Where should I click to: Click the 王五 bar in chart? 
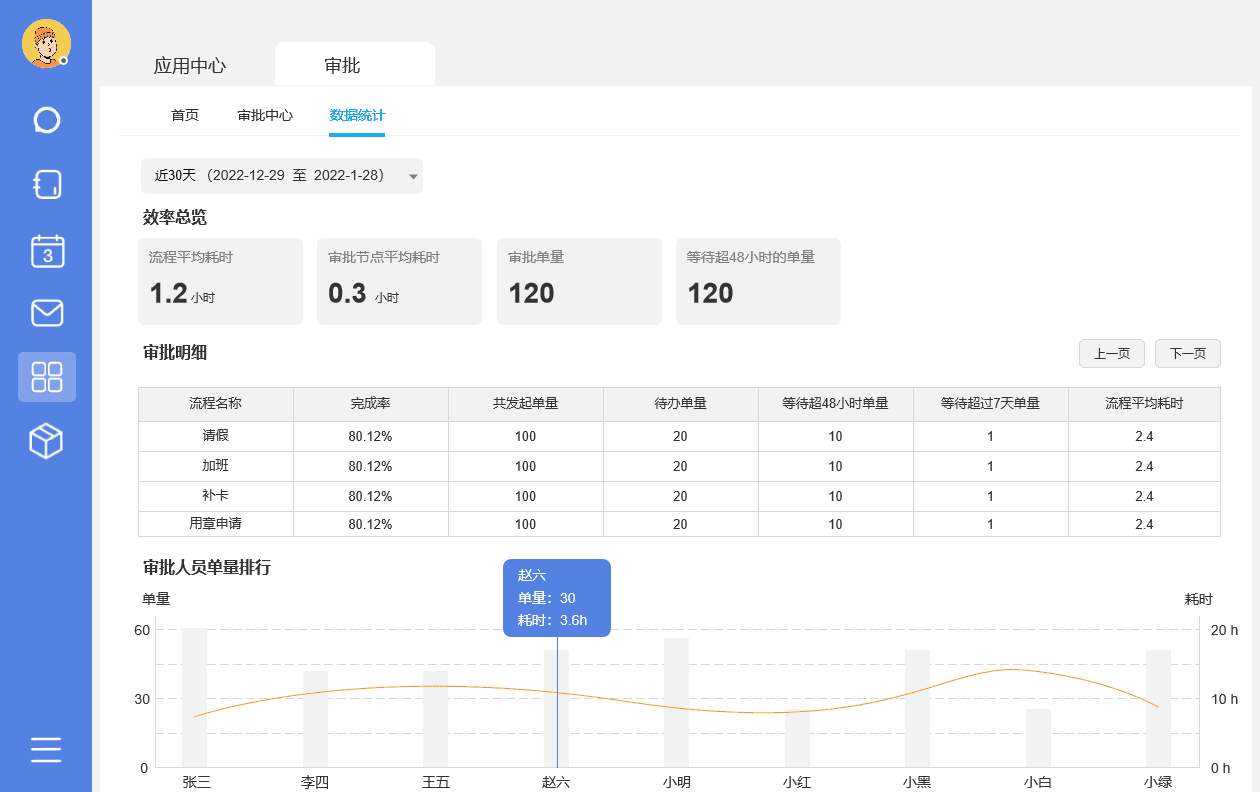pos(436,719)
